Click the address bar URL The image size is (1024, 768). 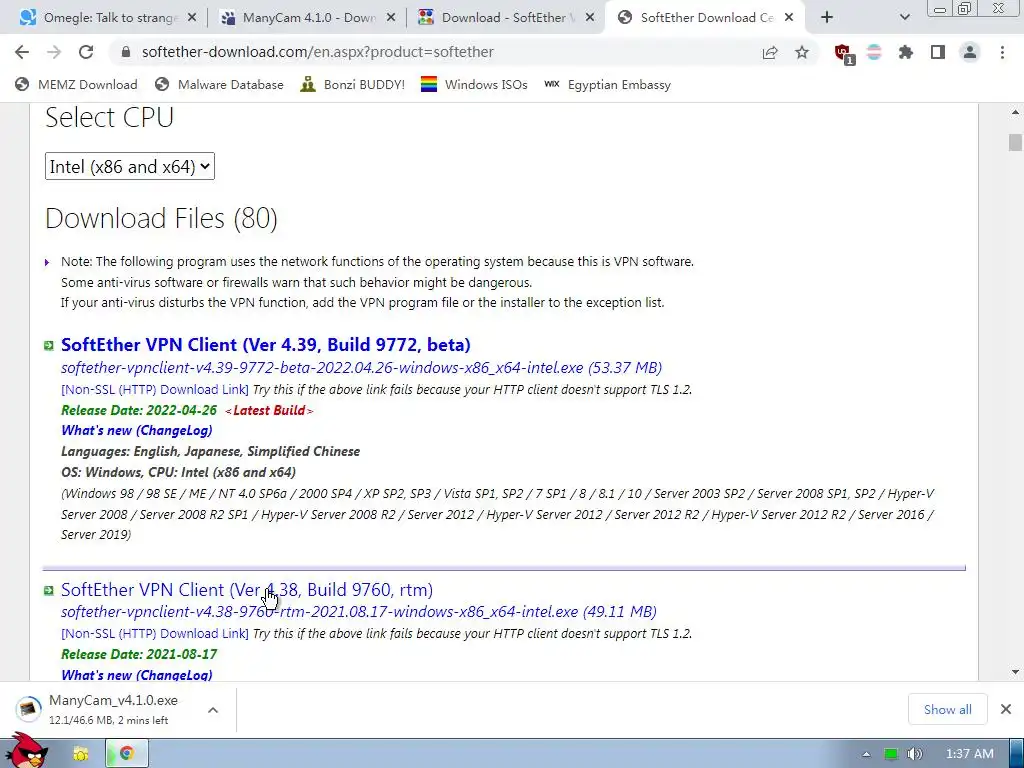(x=317, y=52)
